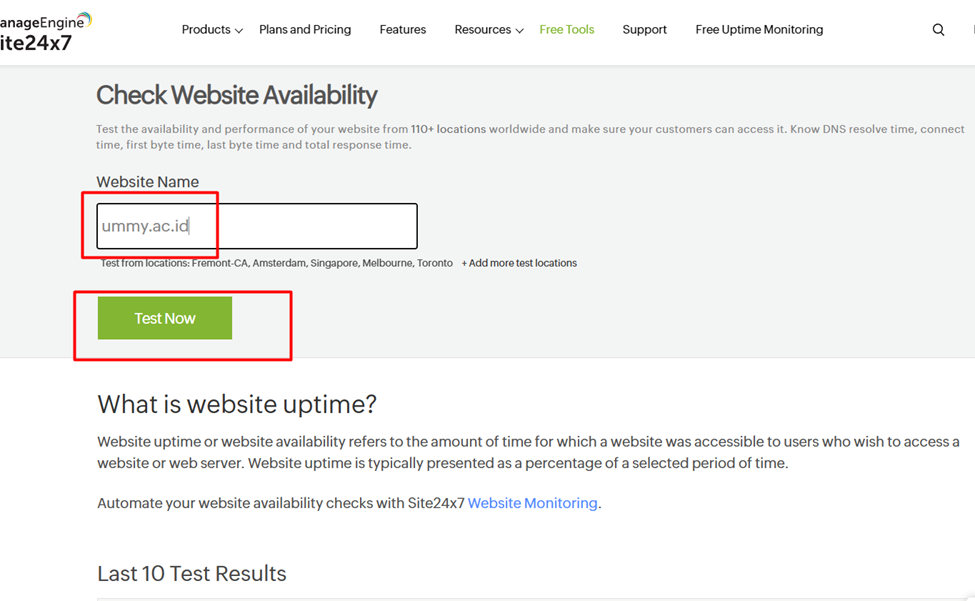Click the ManageEngine Site24x7 logo
This screenshot has height=601, width=975.
tap(45, 32)
